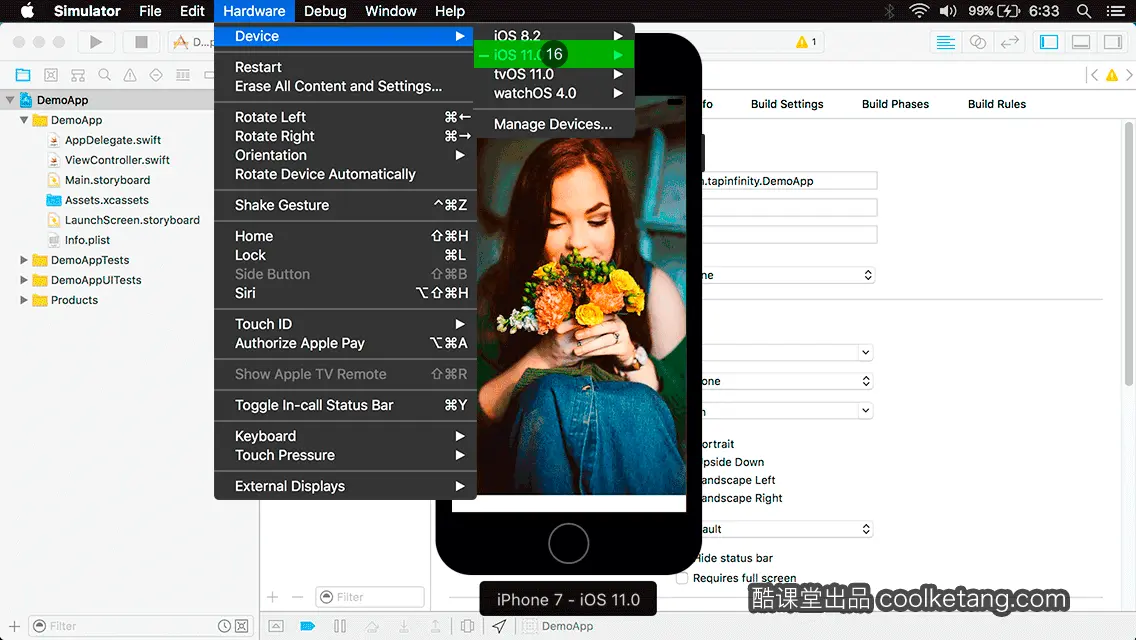Screen dimensions: 1136x640
Task: Show the Version editor
Action: [x=1009, y=42]
